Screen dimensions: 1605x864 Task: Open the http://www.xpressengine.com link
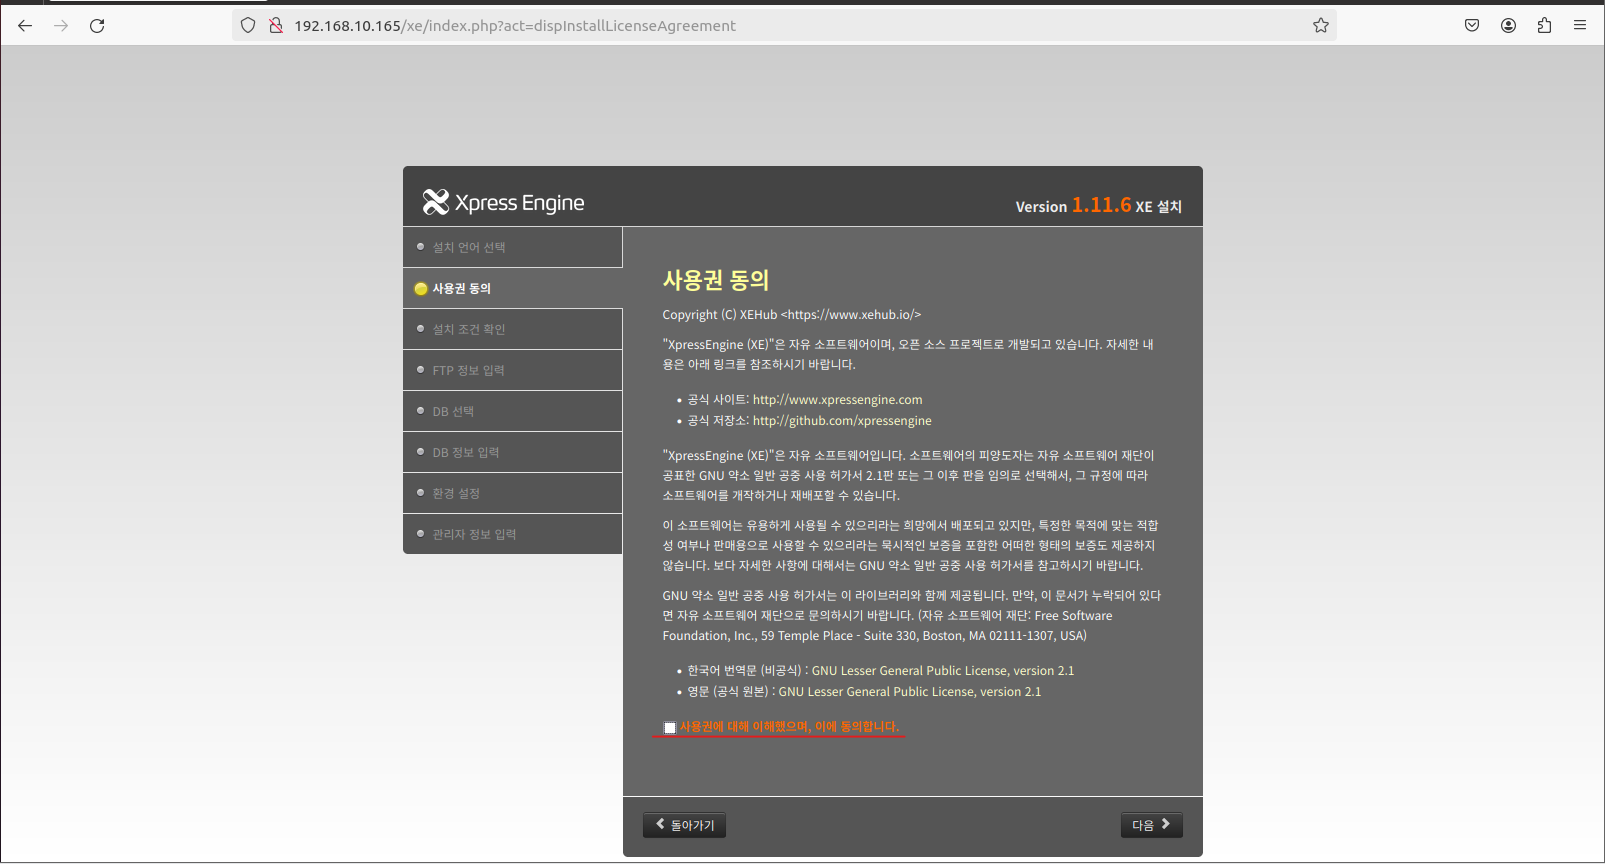pos(837,400)
